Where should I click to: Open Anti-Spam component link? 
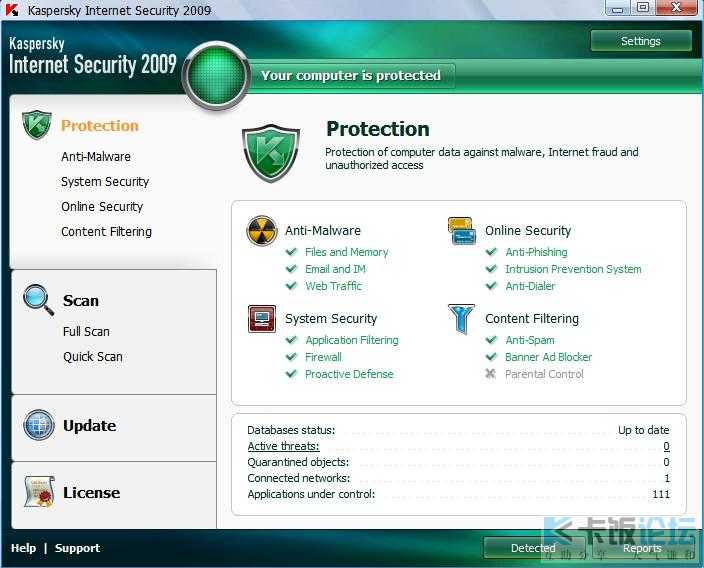pos(530,340)
